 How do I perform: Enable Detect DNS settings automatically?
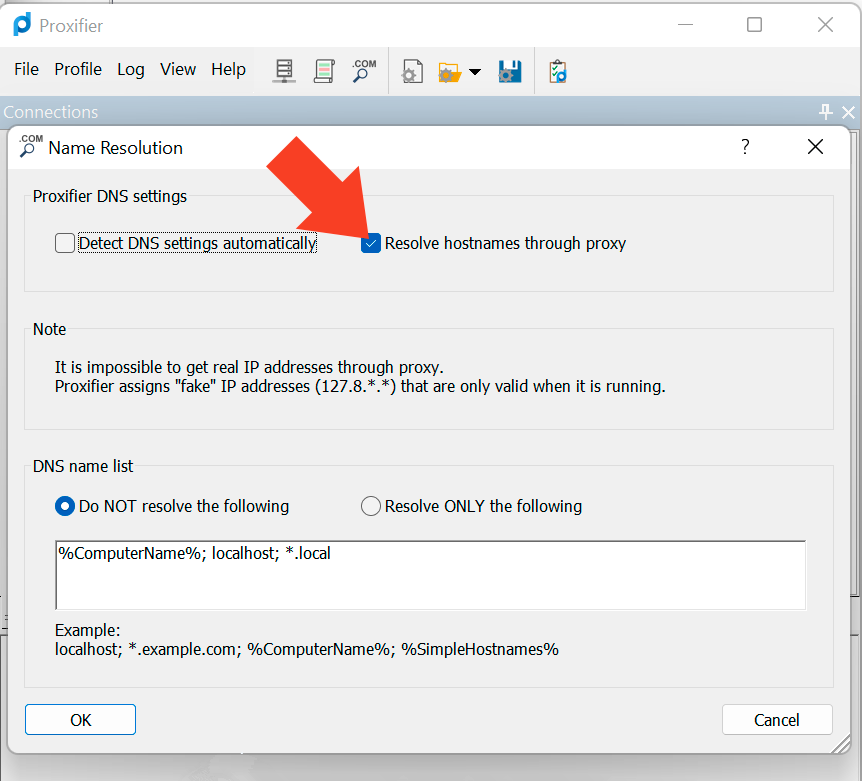(x=65, y=243)
